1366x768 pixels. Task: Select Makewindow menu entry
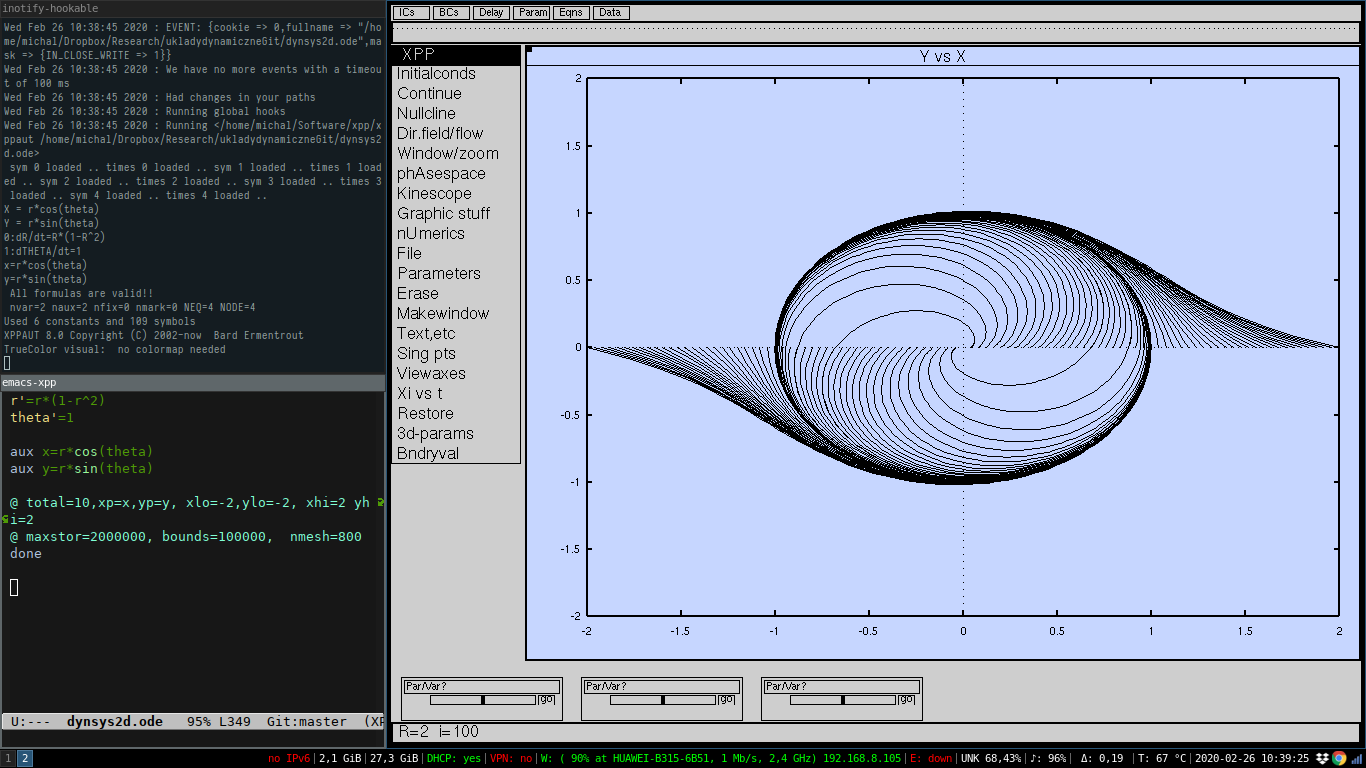[x=456, y=314]
